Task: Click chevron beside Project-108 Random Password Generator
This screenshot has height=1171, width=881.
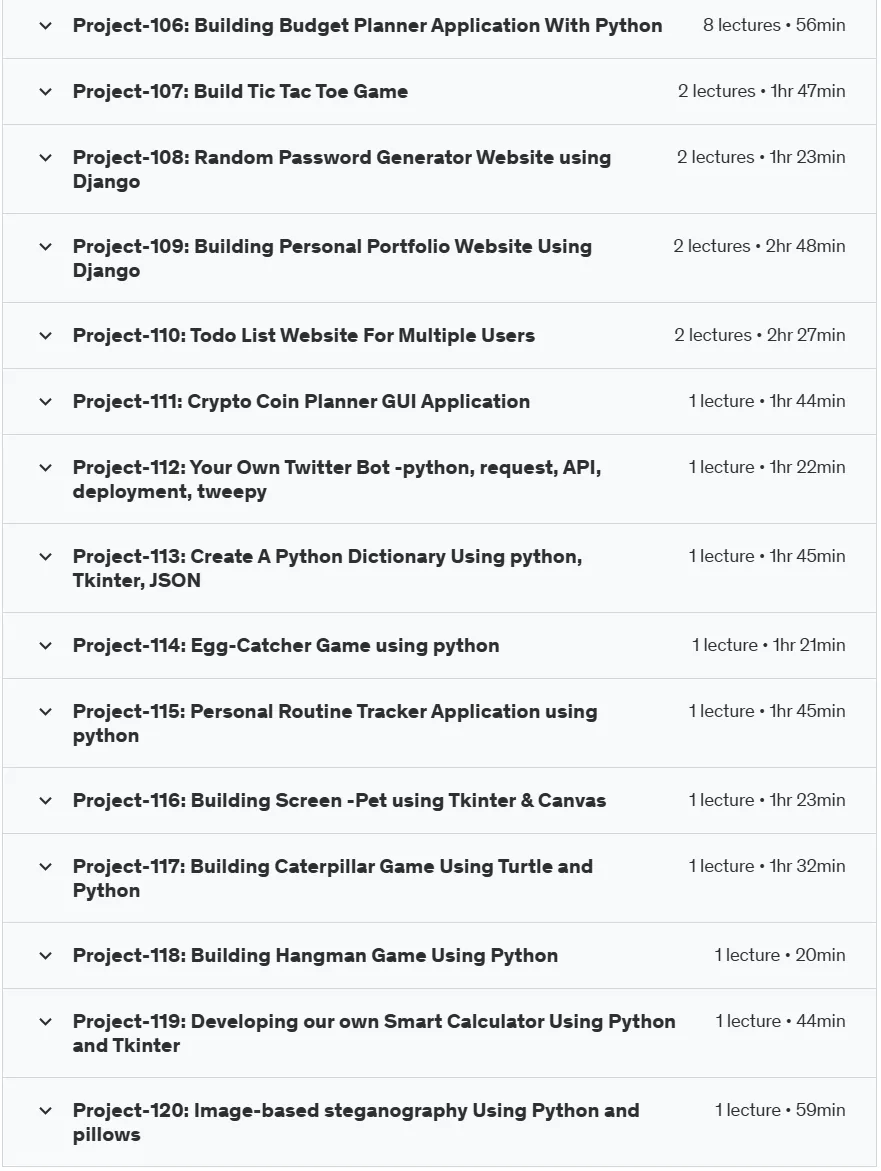Action: (46, 158)
